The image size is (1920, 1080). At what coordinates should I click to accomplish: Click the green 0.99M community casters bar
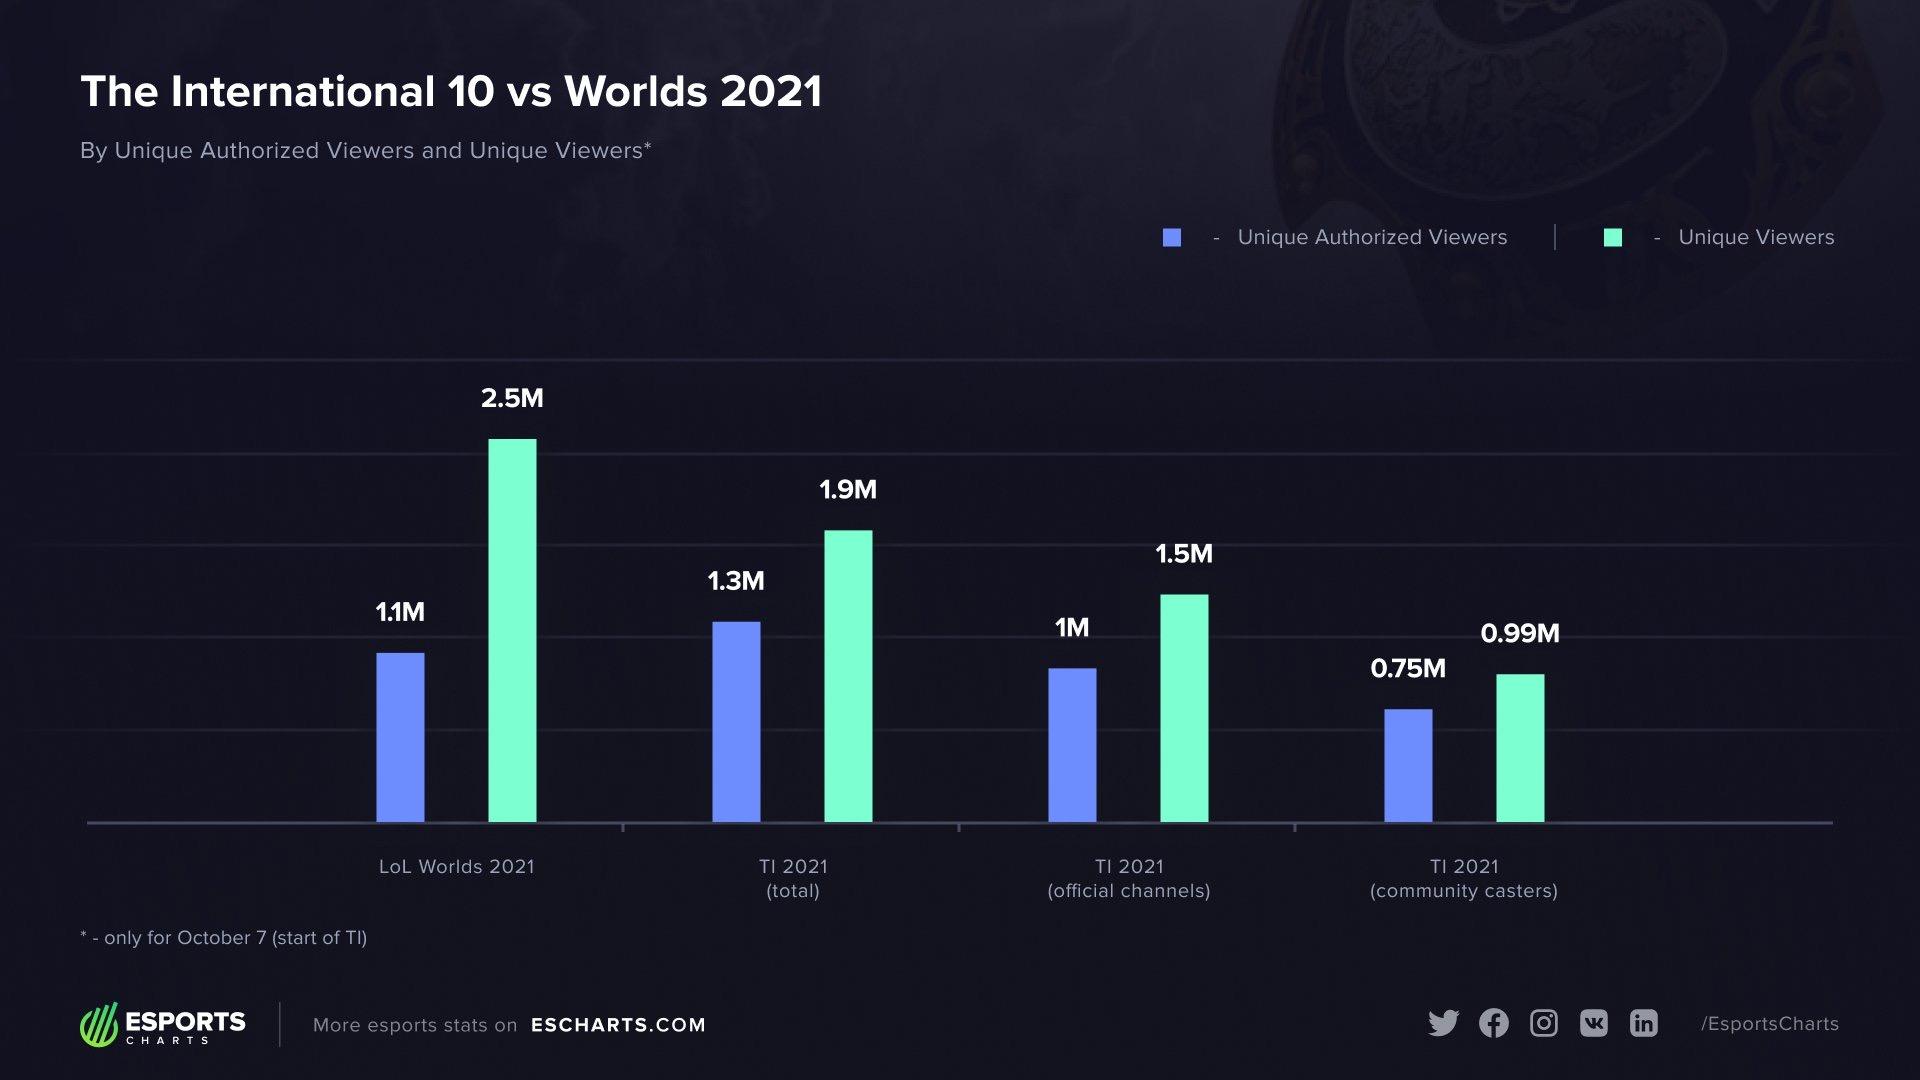tap(1520, 748)
